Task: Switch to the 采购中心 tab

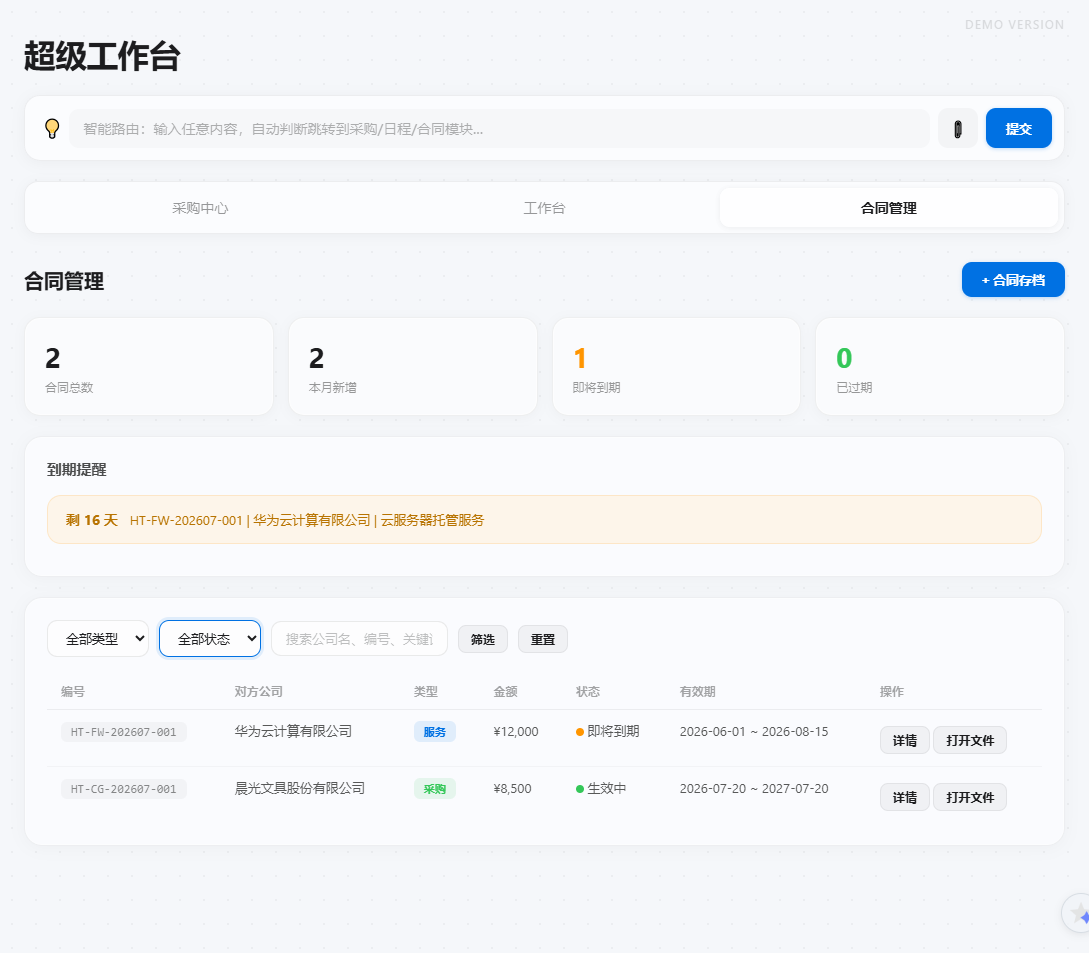Action: coord(200,208)
